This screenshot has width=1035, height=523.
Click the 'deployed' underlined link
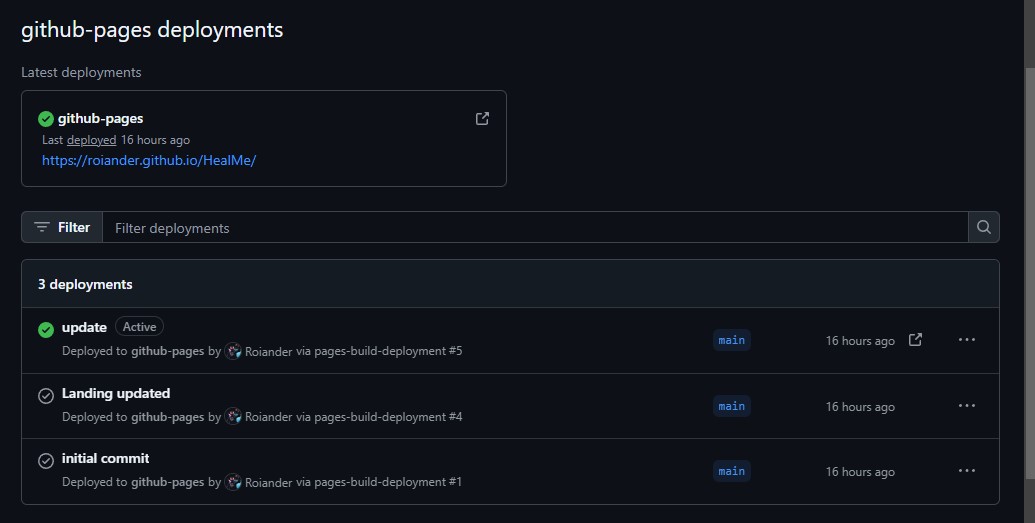click(92, 140)
